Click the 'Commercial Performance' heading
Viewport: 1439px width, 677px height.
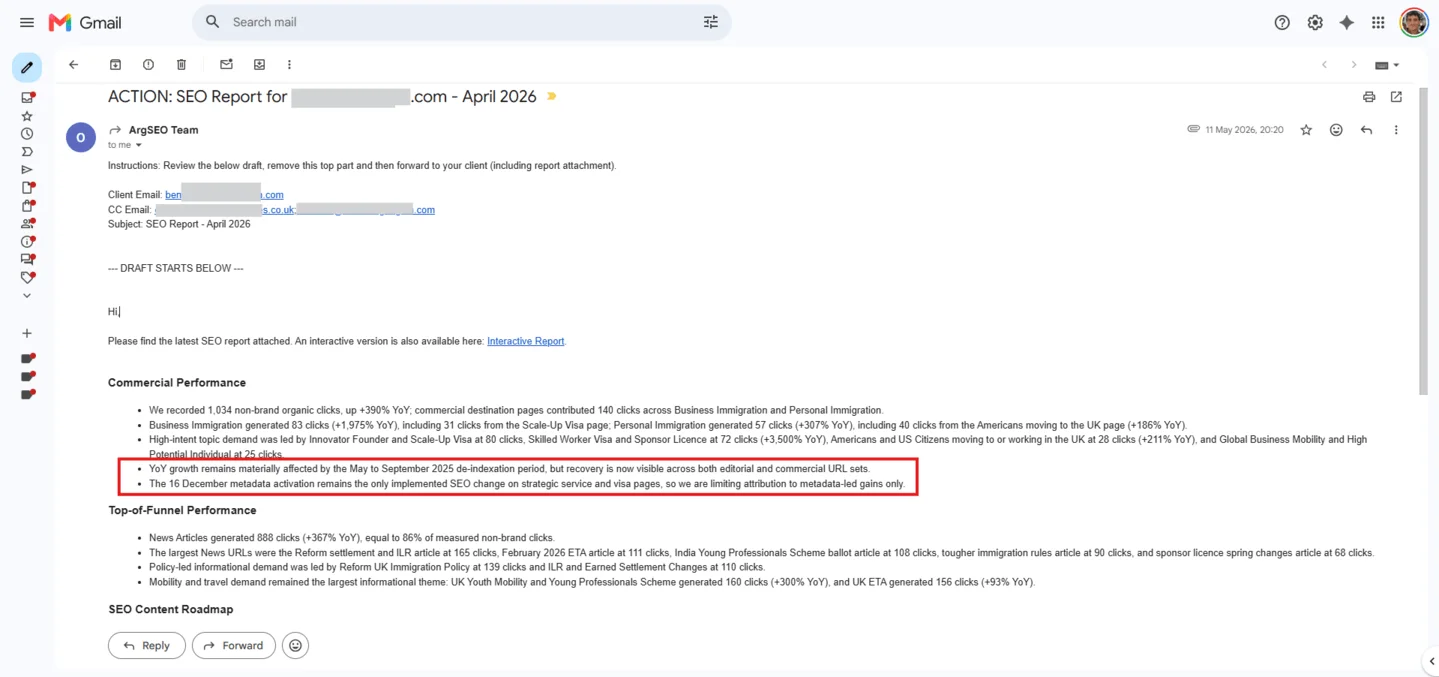tap(177, 383)
